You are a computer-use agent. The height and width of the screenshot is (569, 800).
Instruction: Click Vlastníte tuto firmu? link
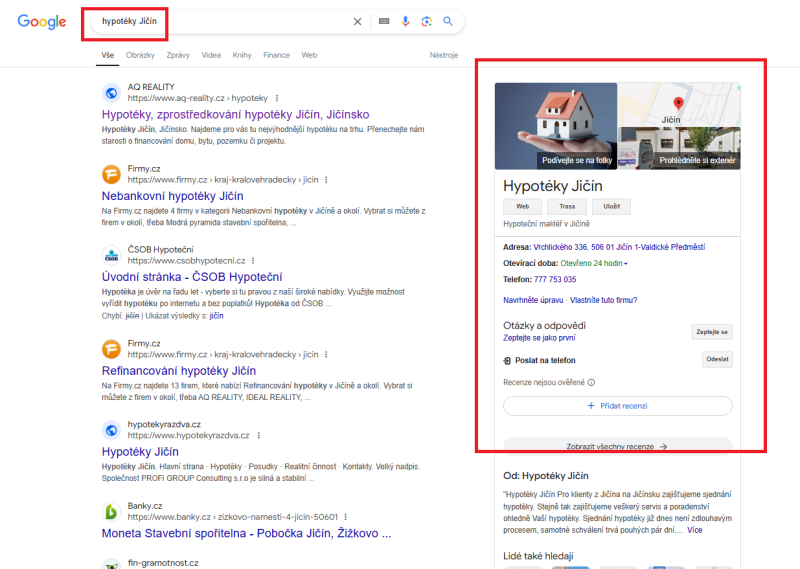click(604, 300)
